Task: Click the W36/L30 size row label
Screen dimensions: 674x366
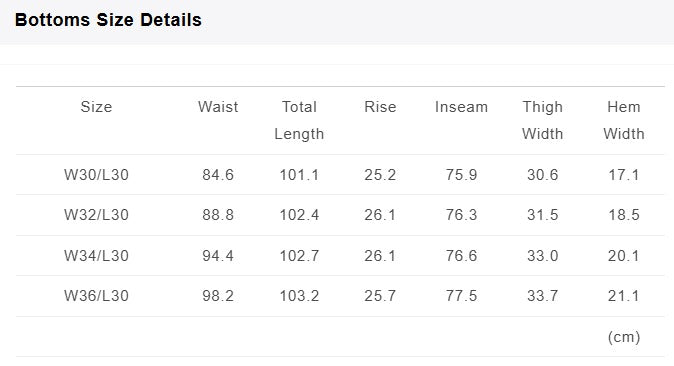Action: 96,295
